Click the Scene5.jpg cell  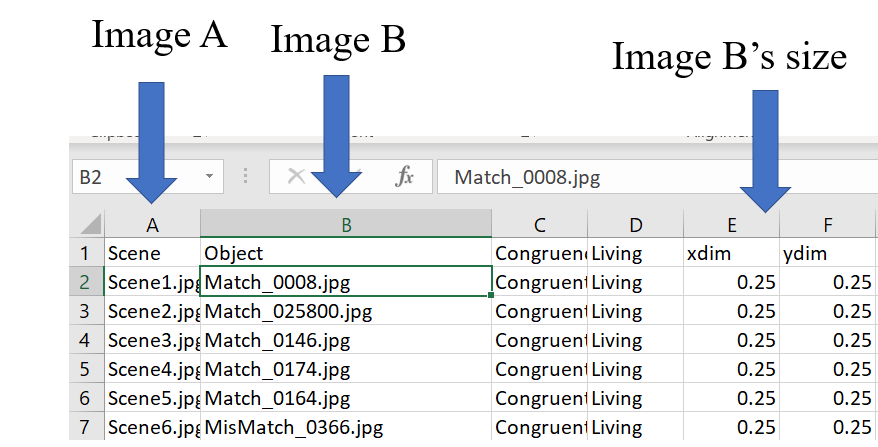click(x=152, y=399)
